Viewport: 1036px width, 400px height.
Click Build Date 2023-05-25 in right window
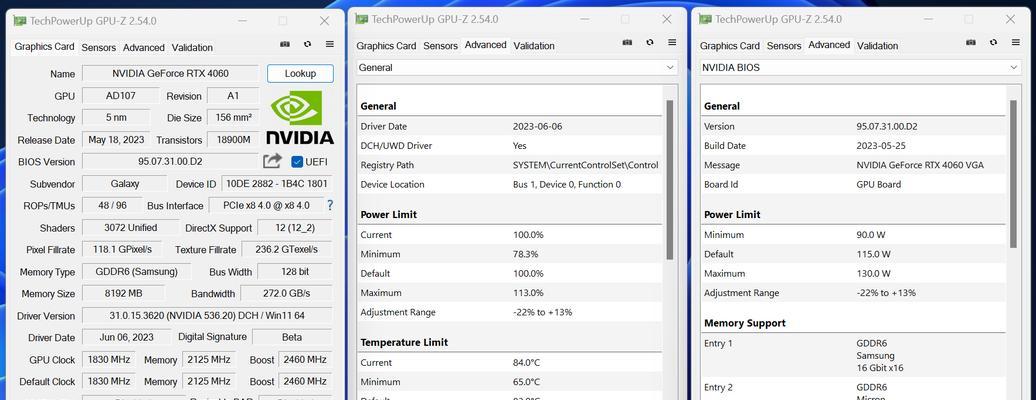pos(881,145)
